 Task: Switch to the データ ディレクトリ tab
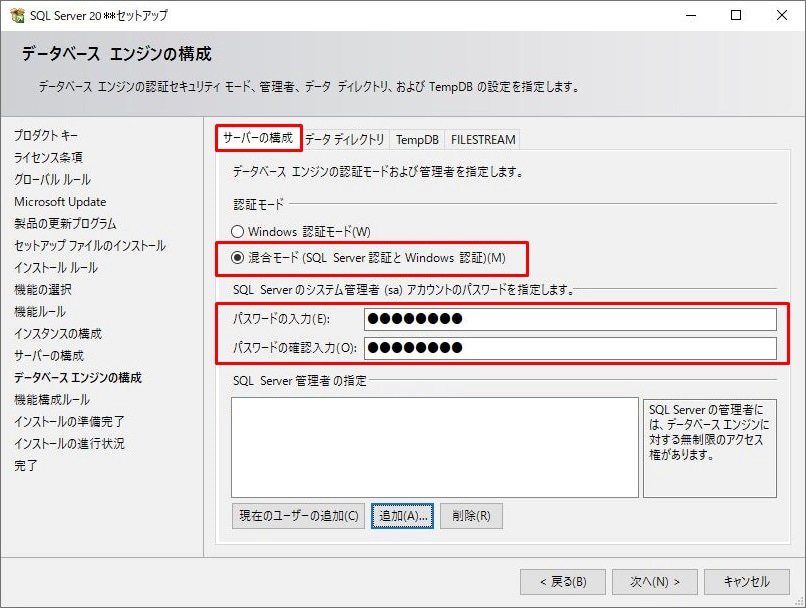(x=344, y=140)
